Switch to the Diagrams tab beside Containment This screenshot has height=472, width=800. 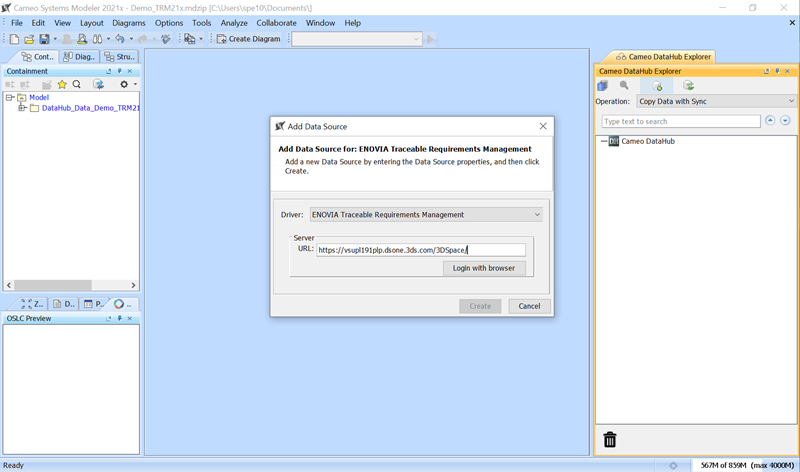click(79, 57)
